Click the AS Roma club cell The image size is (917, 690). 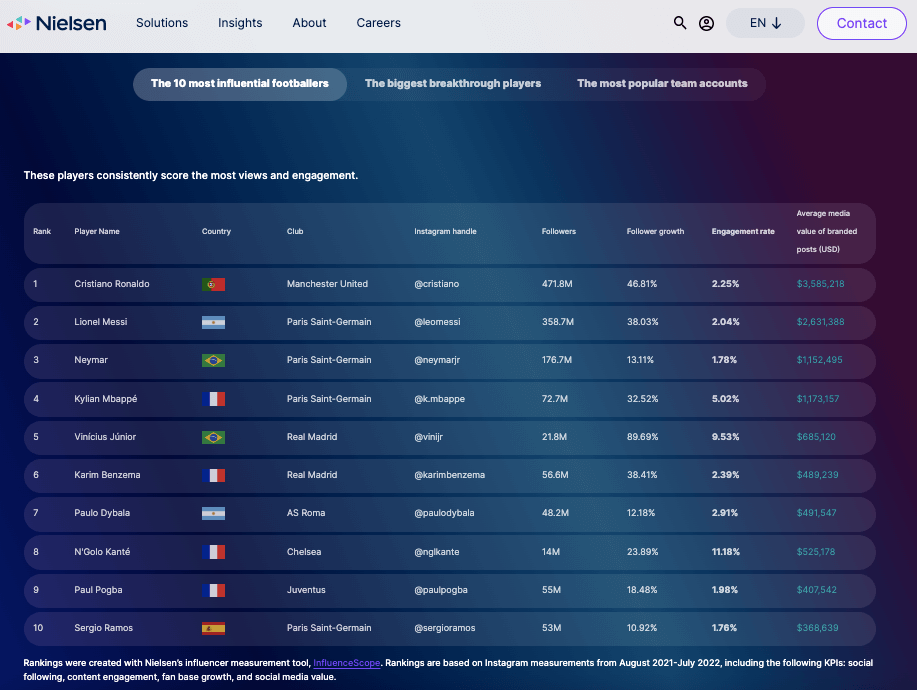click(x=306, y=513)
